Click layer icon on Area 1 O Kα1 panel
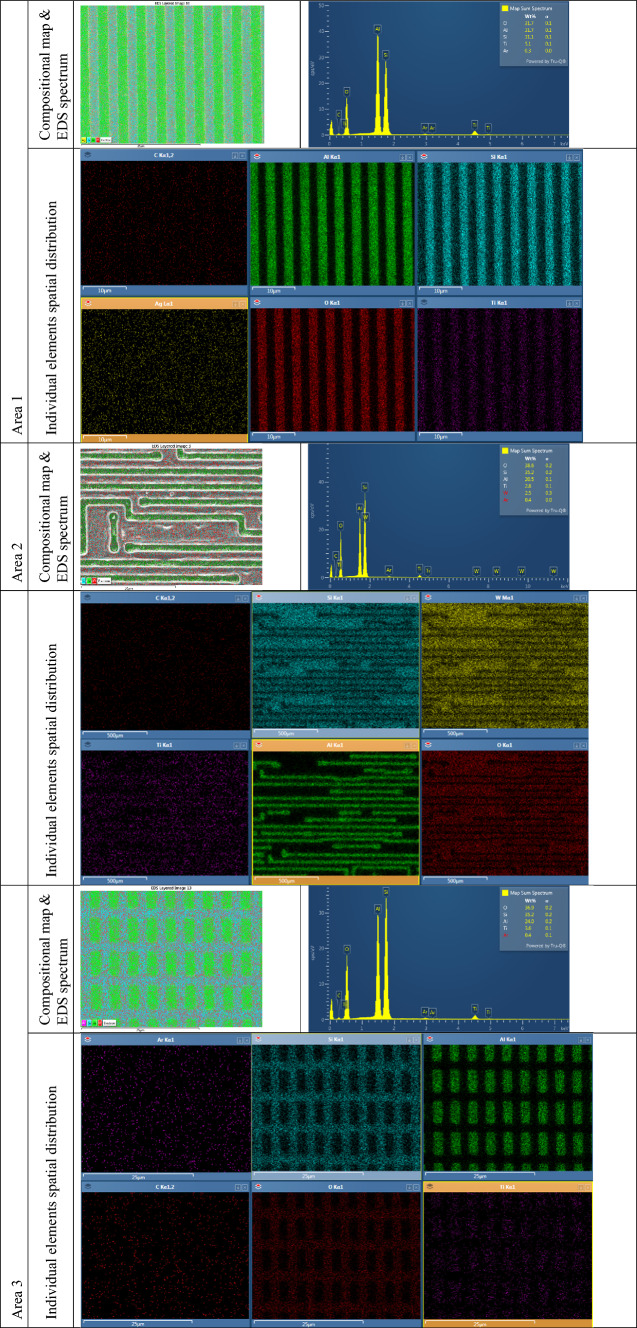The image size is (637, 1328). point(256,303)
